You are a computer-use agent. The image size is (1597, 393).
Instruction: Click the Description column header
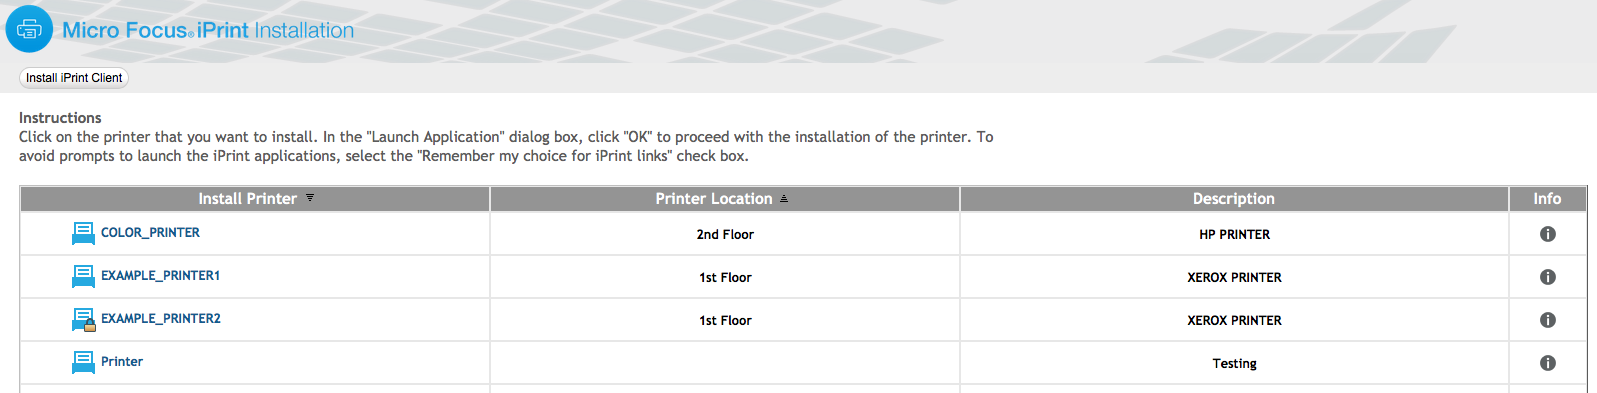[x=1234, y=199]
